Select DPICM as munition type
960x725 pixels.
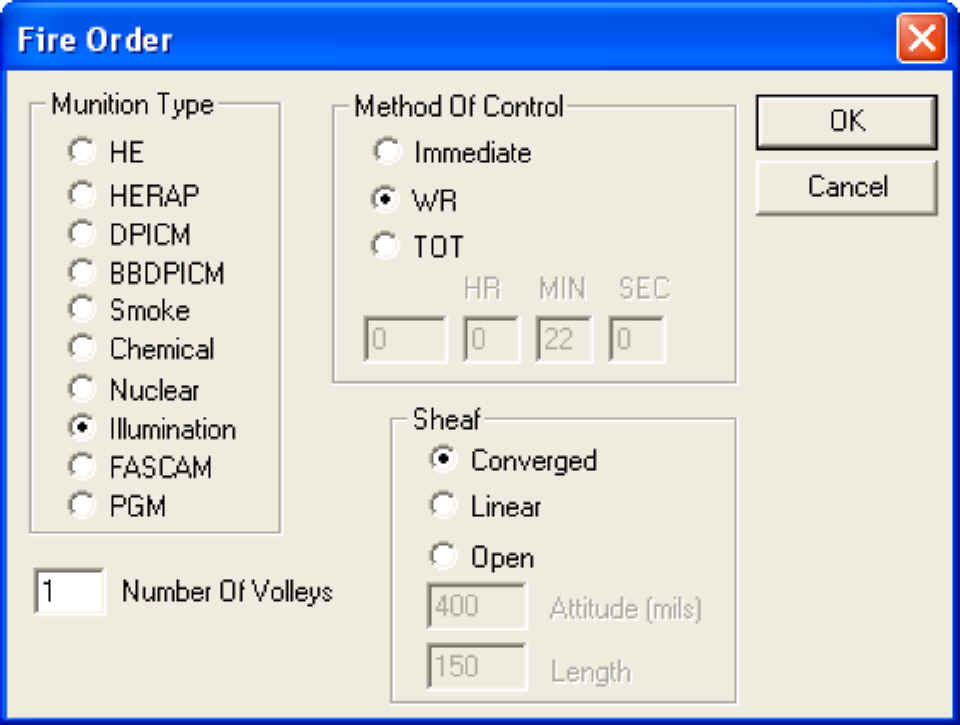click(81, 234)
